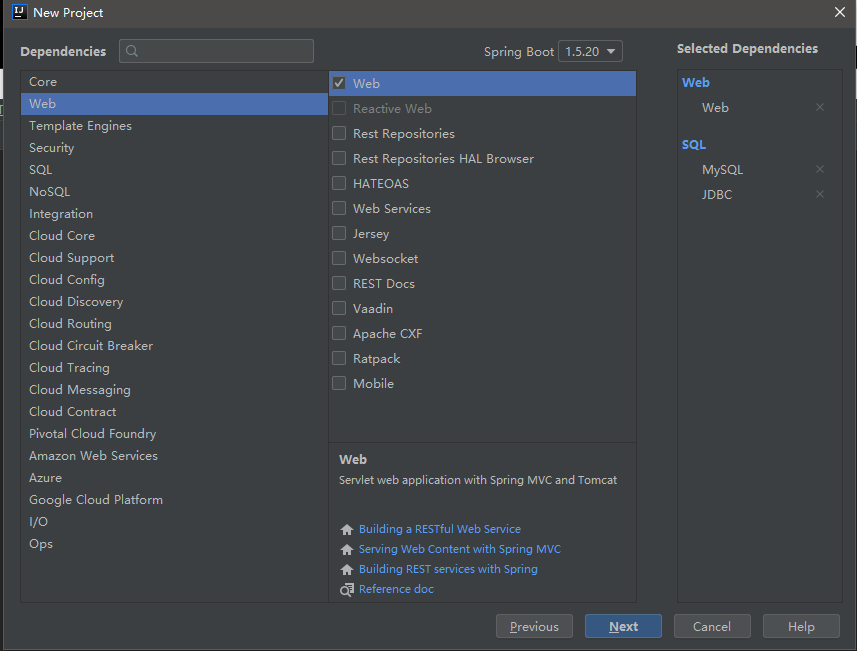The height and width of the screenshot is (651, 857).
Task: Enable the Apache CXF checkbox
Action: click(x=339, y=333)
